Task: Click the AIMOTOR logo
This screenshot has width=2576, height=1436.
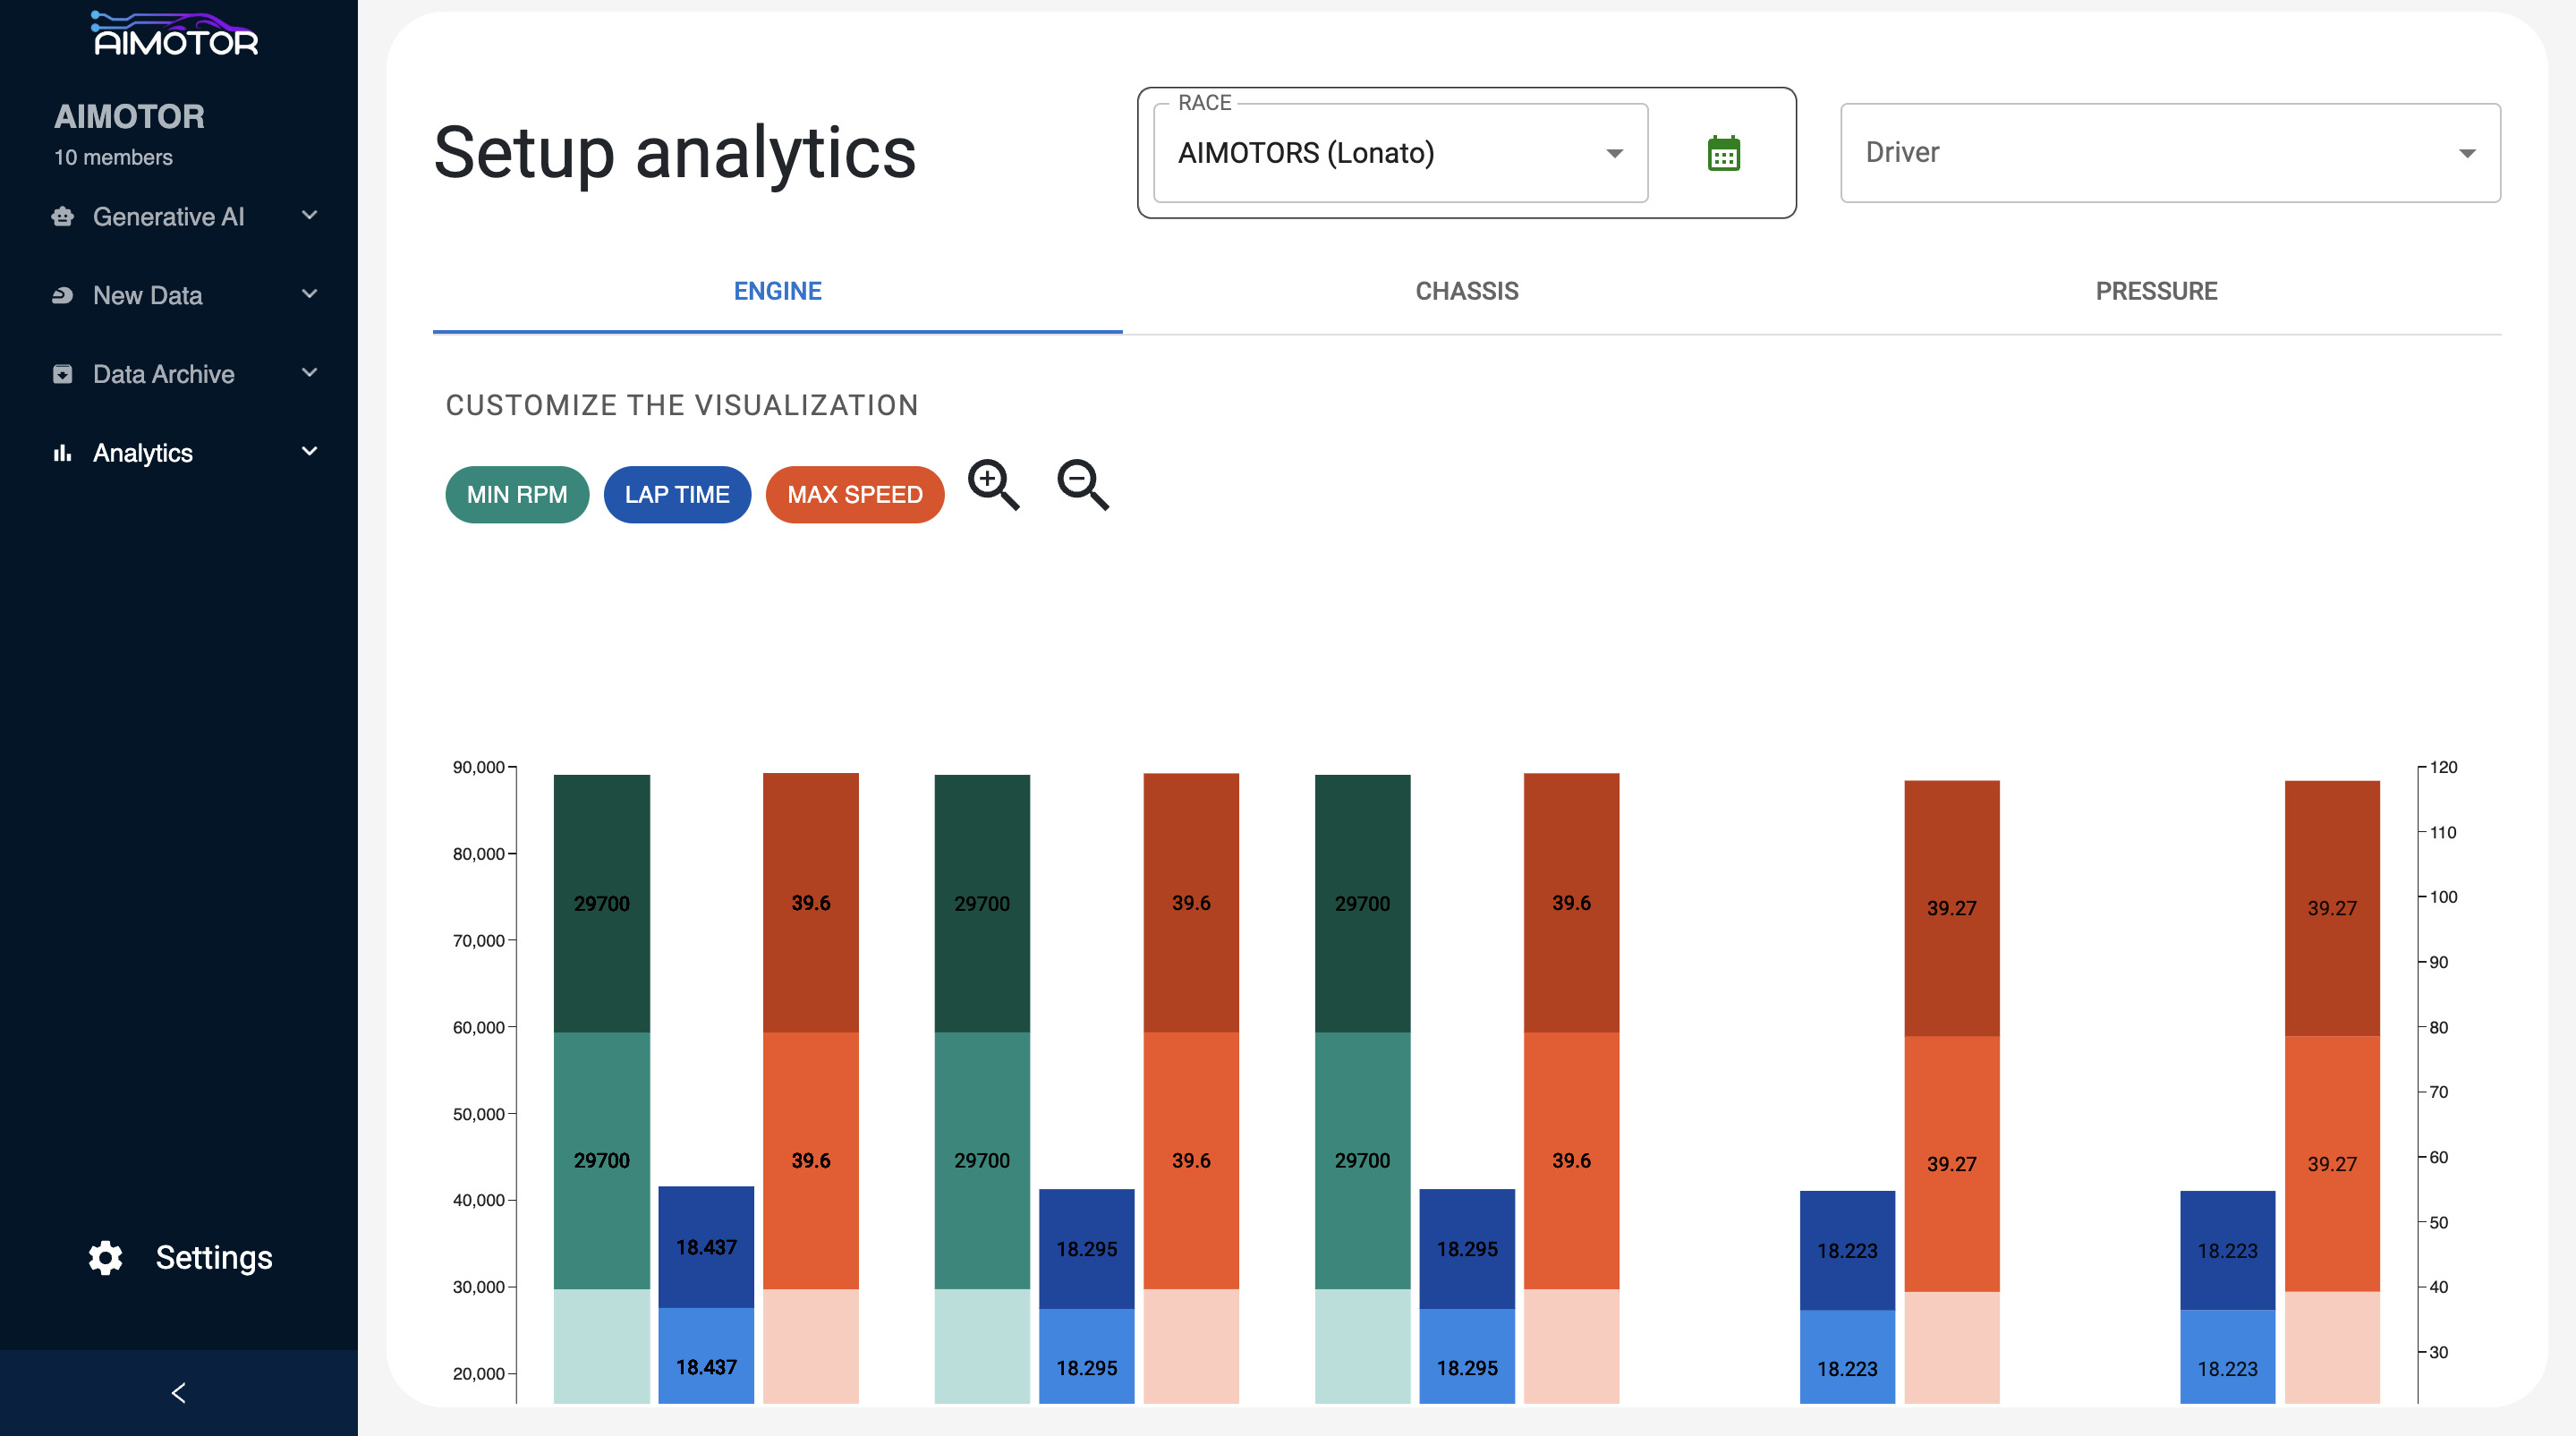Action: pyautogui.click(x=175, y=35)
